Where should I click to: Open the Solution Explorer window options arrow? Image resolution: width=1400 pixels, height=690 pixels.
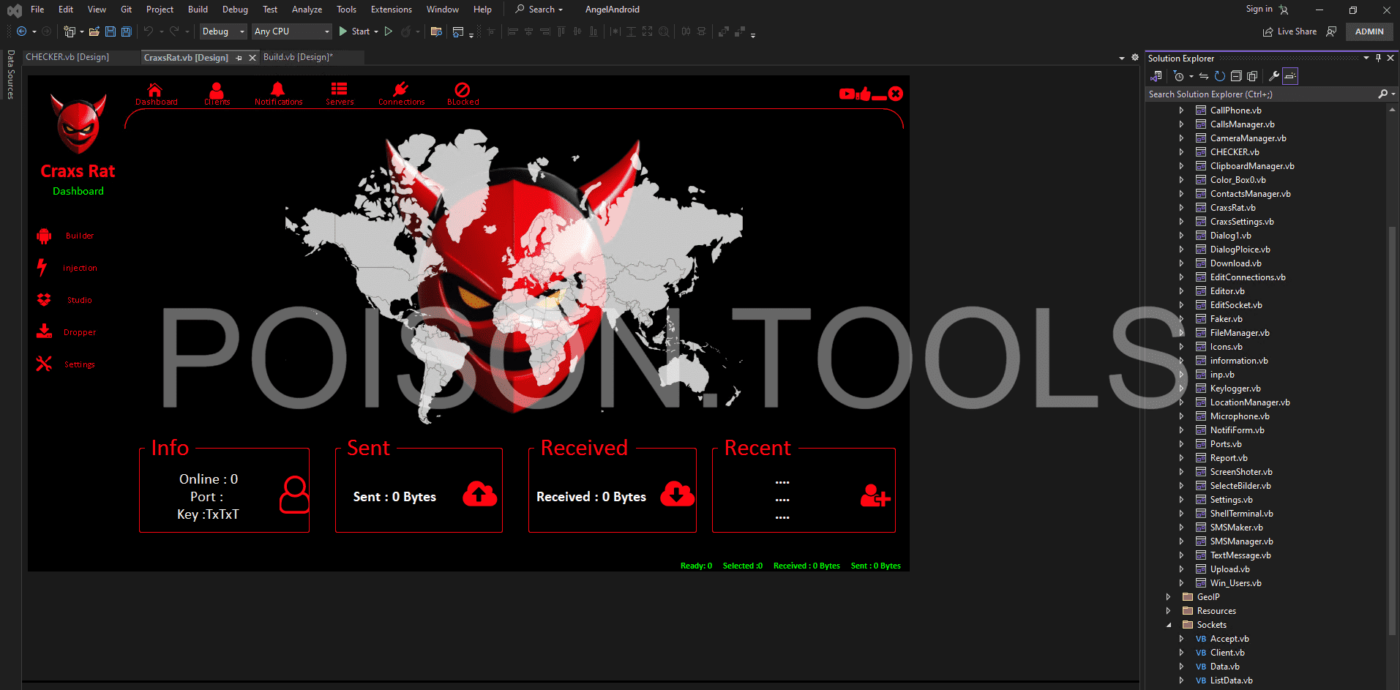1366,58
